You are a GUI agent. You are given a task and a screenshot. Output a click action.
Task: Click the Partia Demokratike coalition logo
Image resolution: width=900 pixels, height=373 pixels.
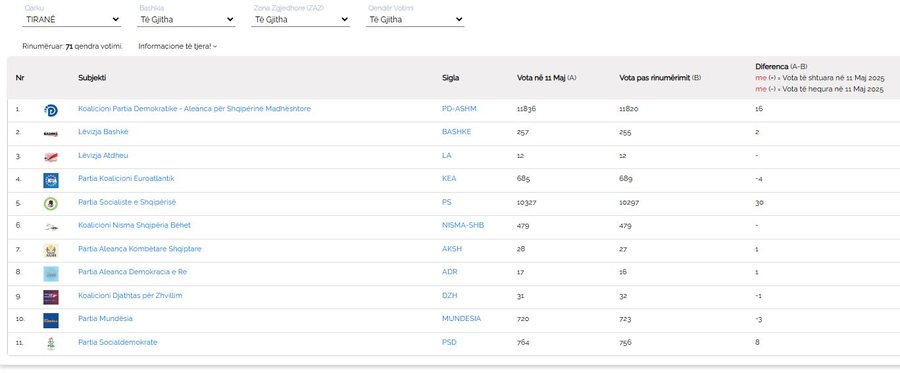tap(51, 110)
